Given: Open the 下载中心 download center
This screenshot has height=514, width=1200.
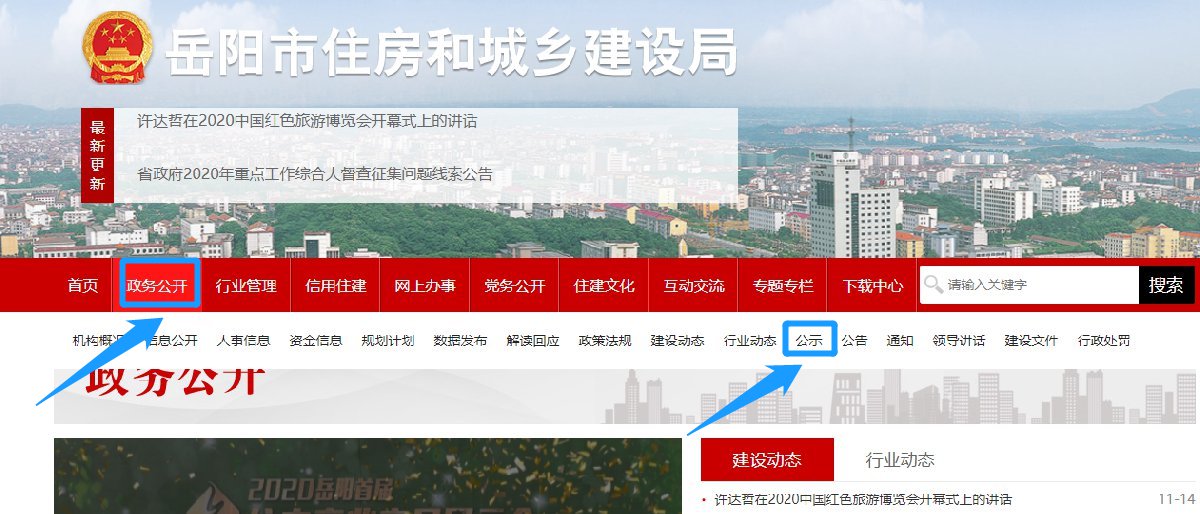Looking at the screenshot, I should click(872, 286).
